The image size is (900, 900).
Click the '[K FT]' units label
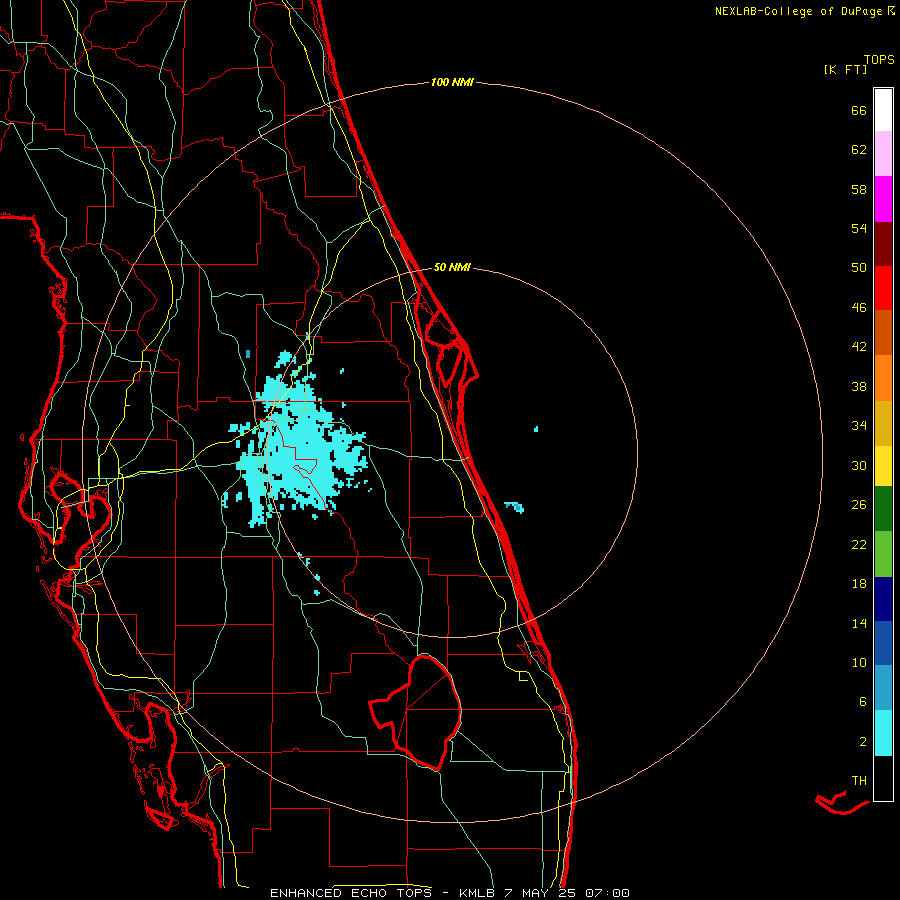click(845, 70)
